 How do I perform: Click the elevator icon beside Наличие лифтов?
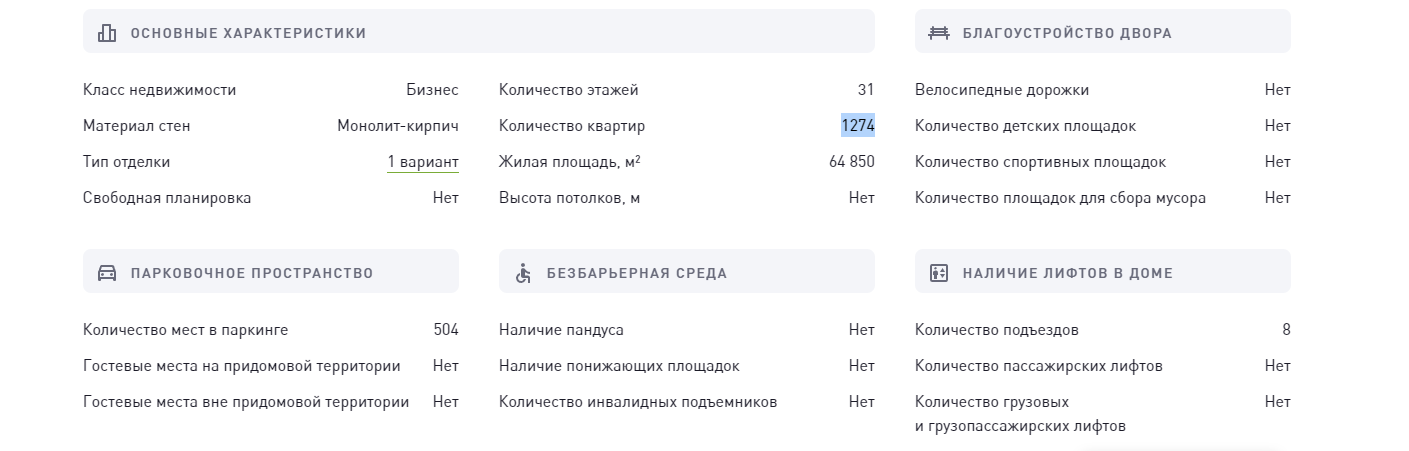pyautogui.click(x=939, y=273)
